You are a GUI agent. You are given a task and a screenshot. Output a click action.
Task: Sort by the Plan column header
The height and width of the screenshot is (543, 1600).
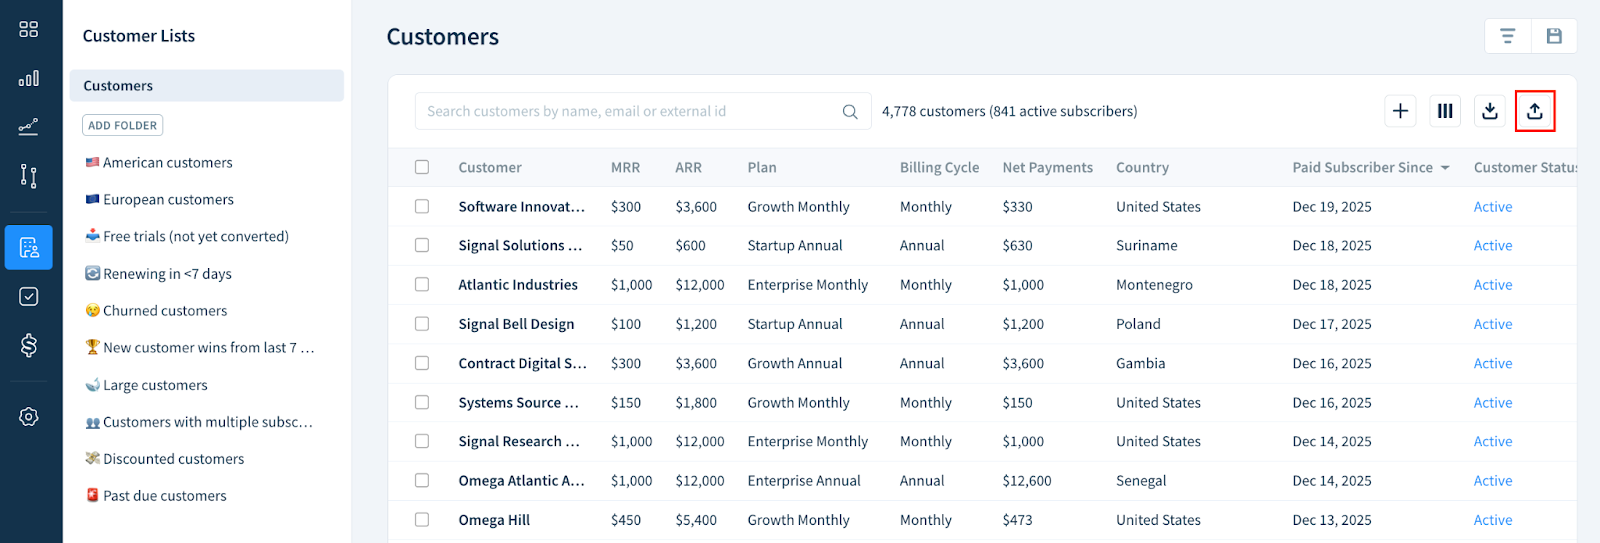(761, 167)
